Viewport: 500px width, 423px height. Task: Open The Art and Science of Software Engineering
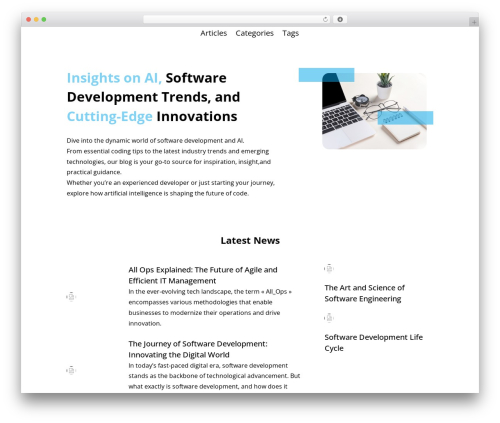[364, 293]
